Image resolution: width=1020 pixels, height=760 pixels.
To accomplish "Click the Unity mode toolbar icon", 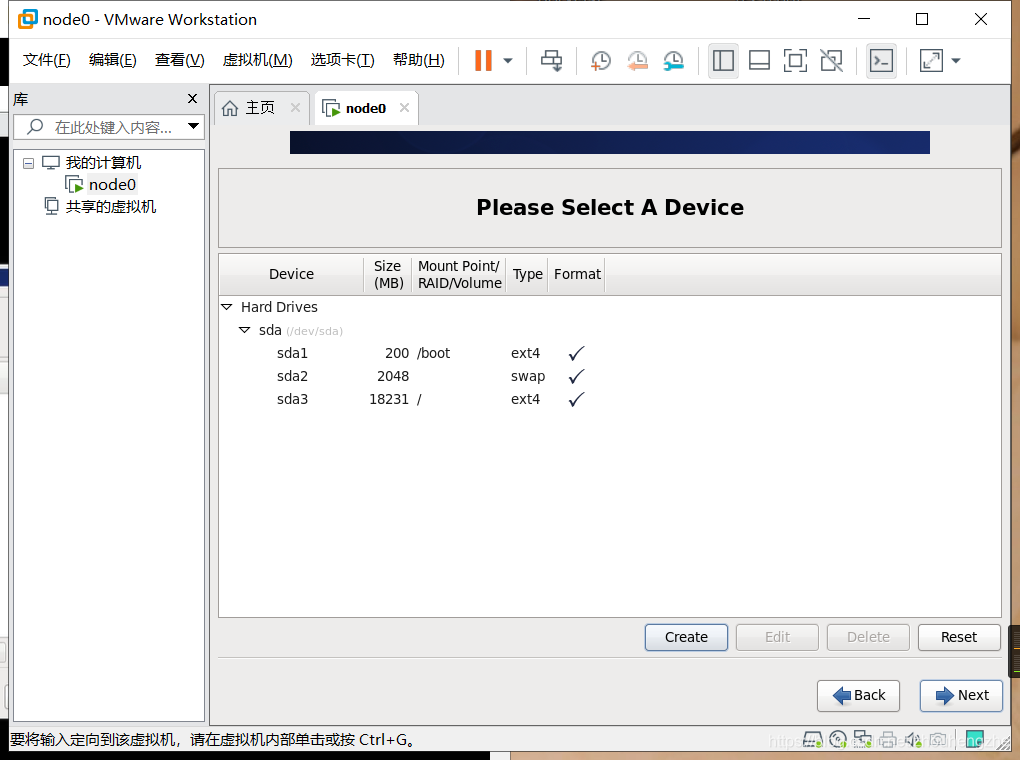I will point(831,61).
